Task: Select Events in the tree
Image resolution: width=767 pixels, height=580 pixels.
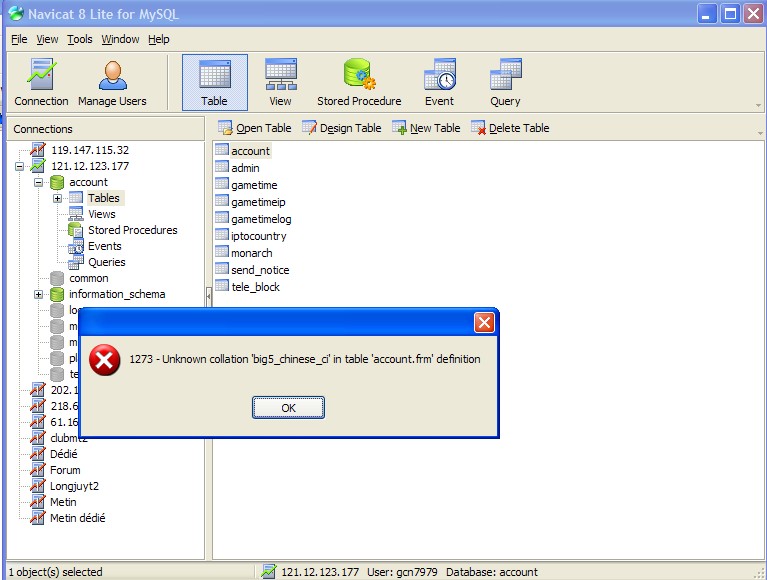Action: (105, 246)
